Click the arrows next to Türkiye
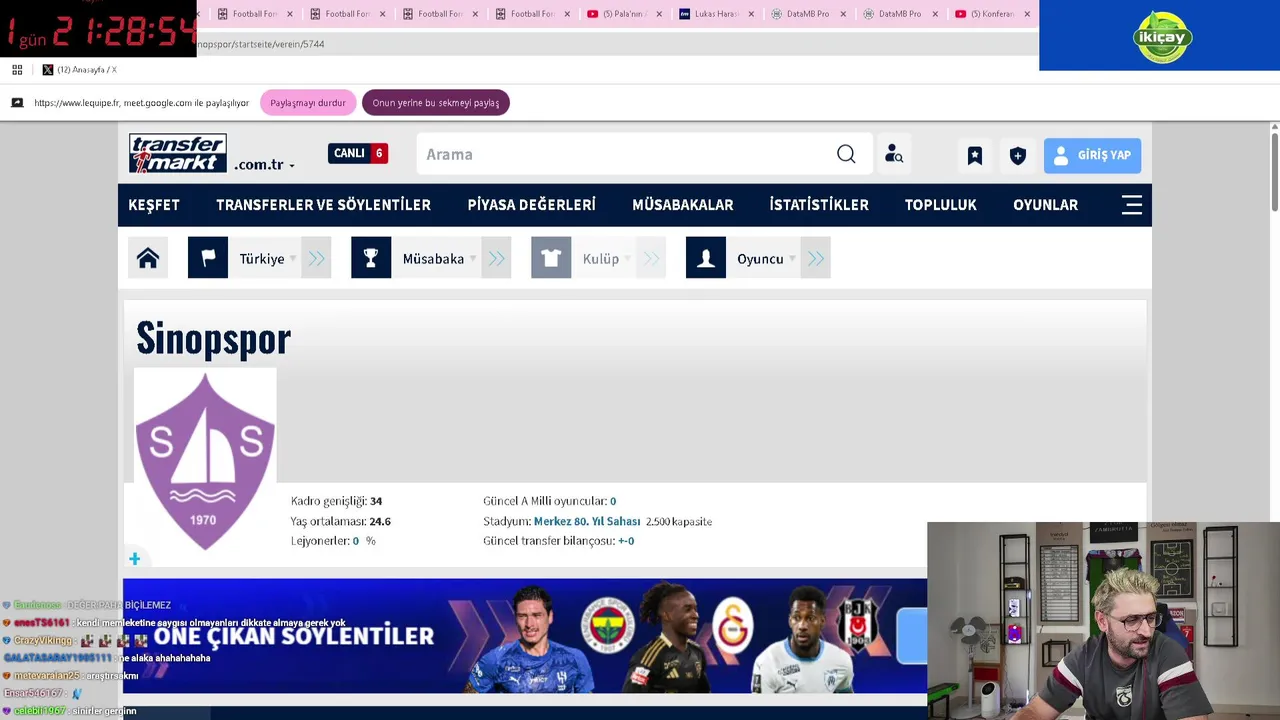Viewport: 1280px width, 720px height. pyautogui.click(x=316, y=258)
